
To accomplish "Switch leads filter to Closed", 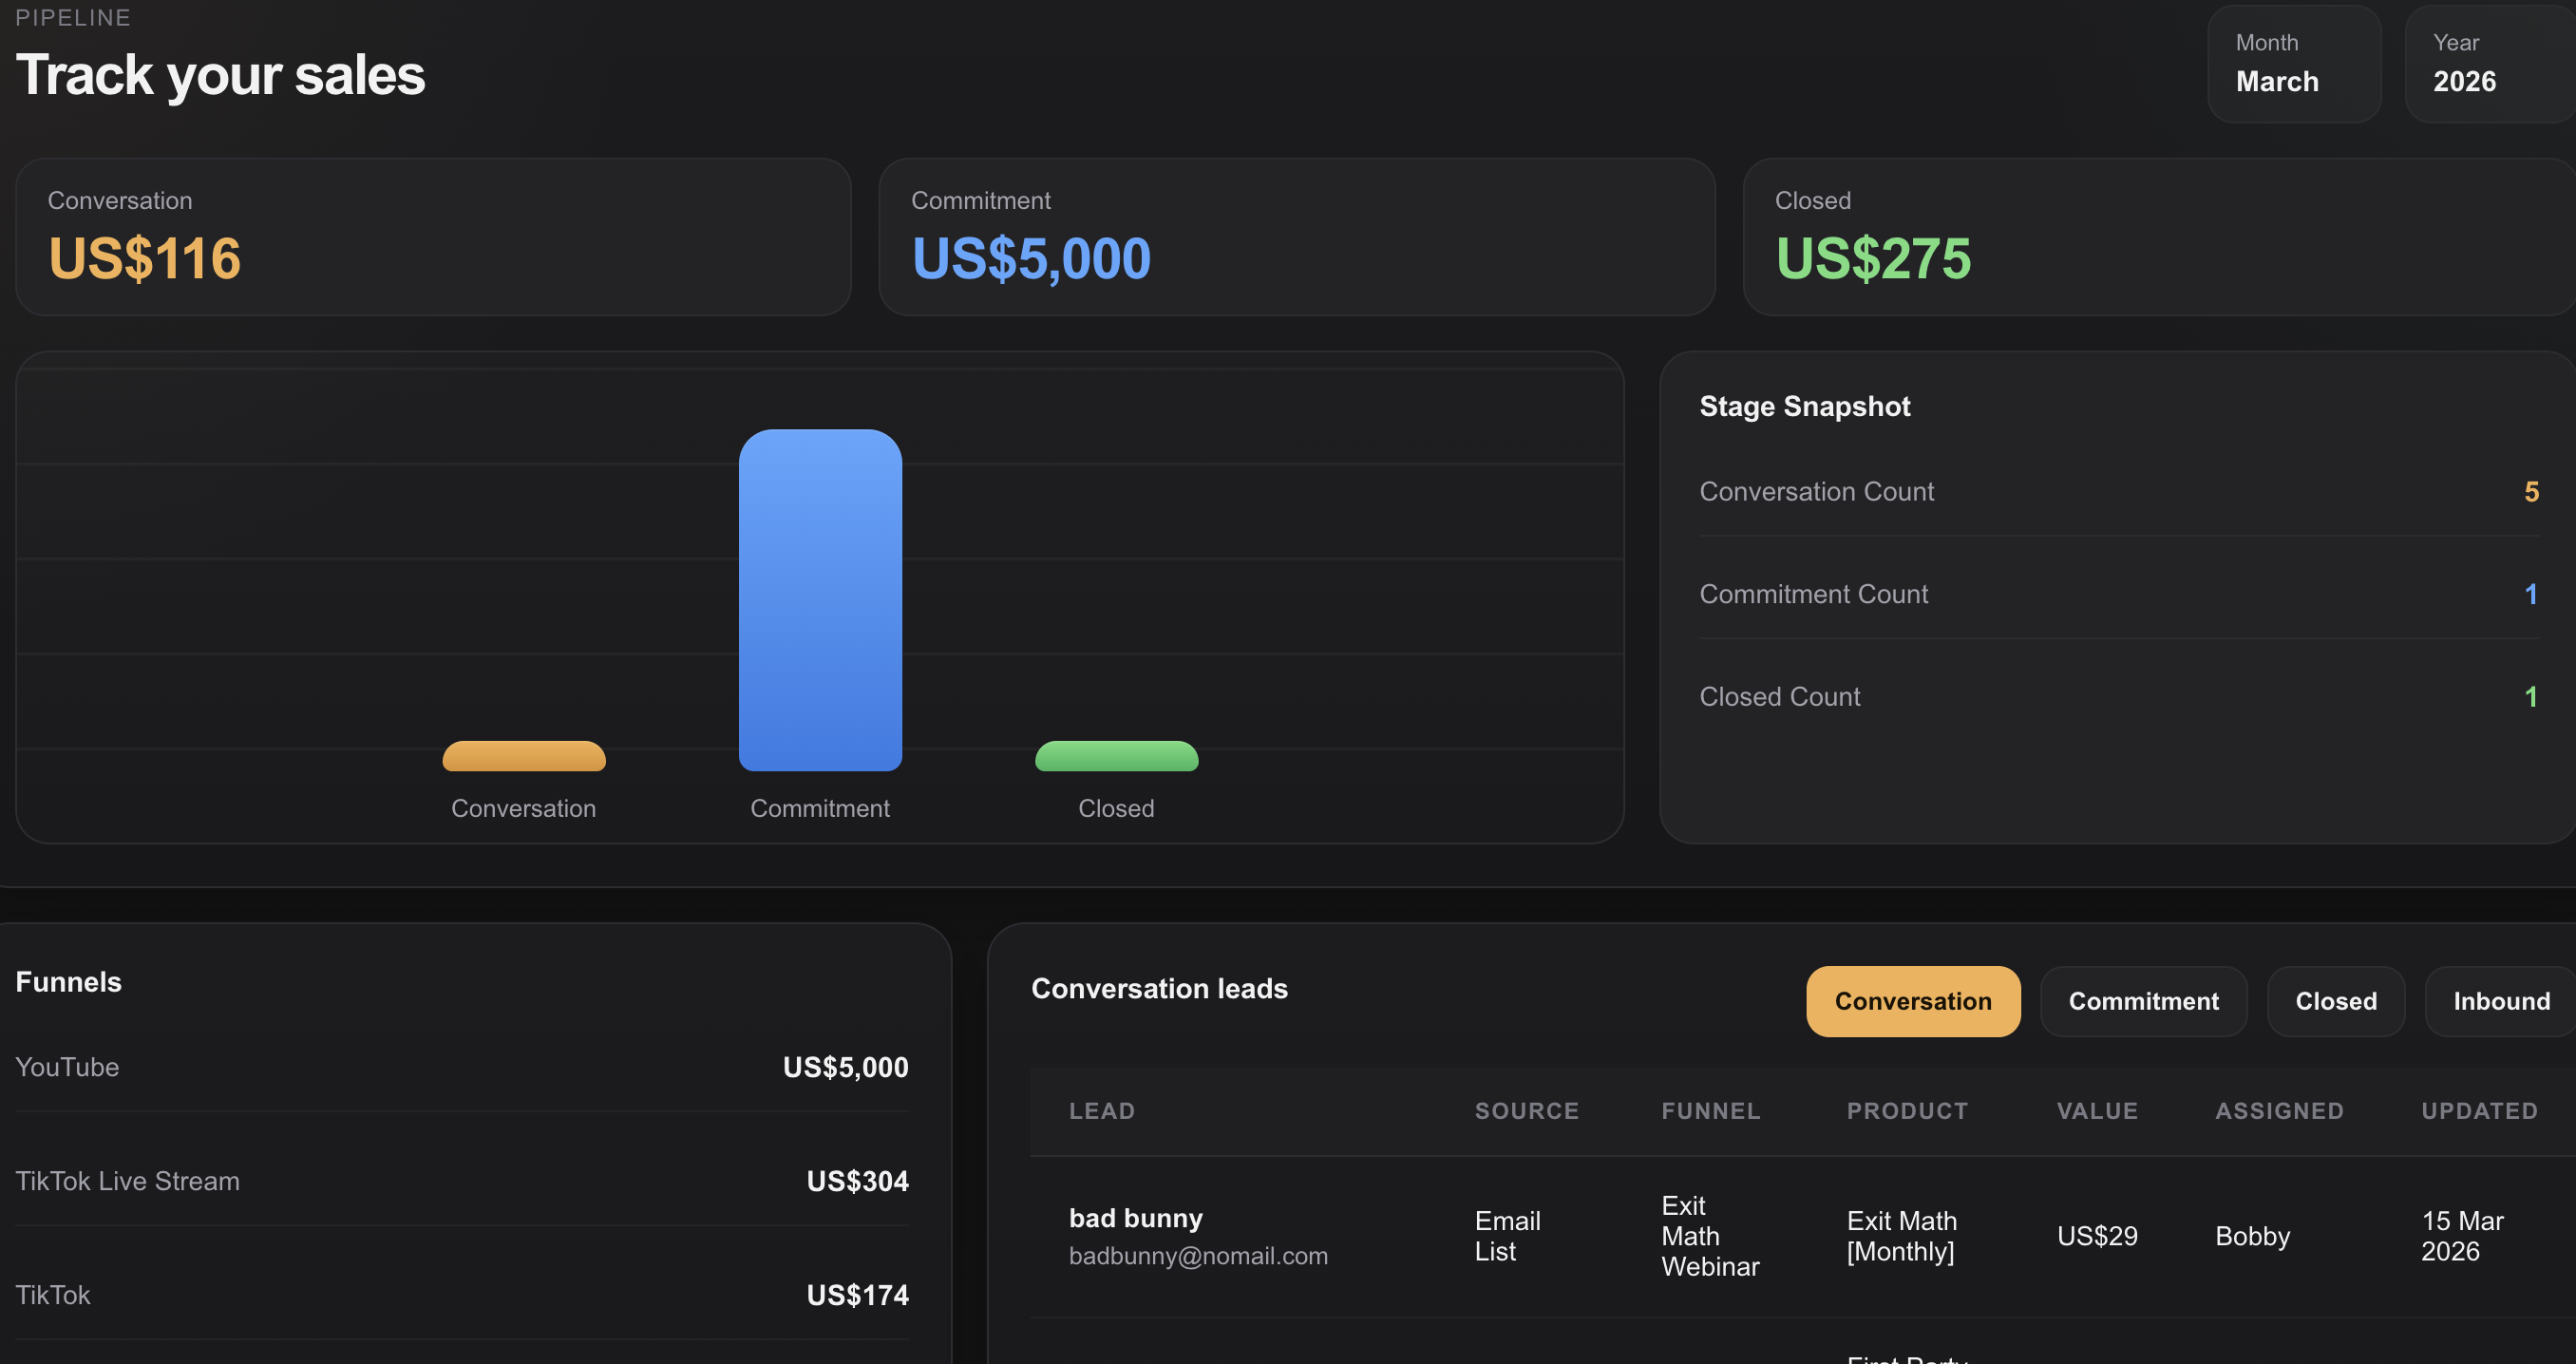I will [x=2335, y=1001].
